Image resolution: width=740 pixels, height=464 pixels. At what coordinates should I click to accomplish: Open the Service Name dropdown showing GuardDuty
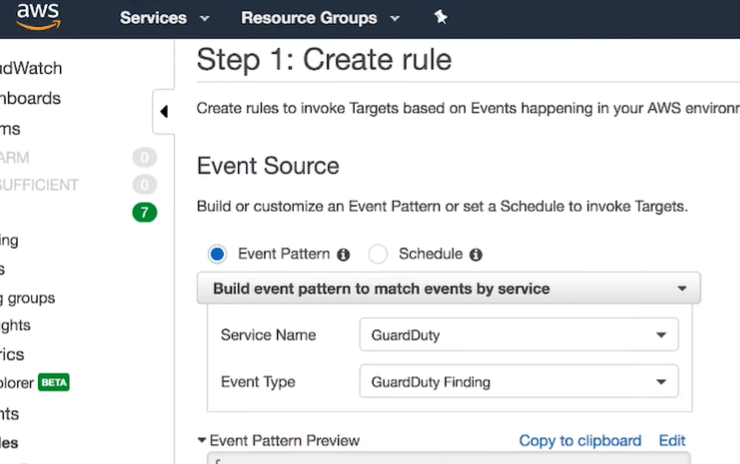click(x=518, y=335)
